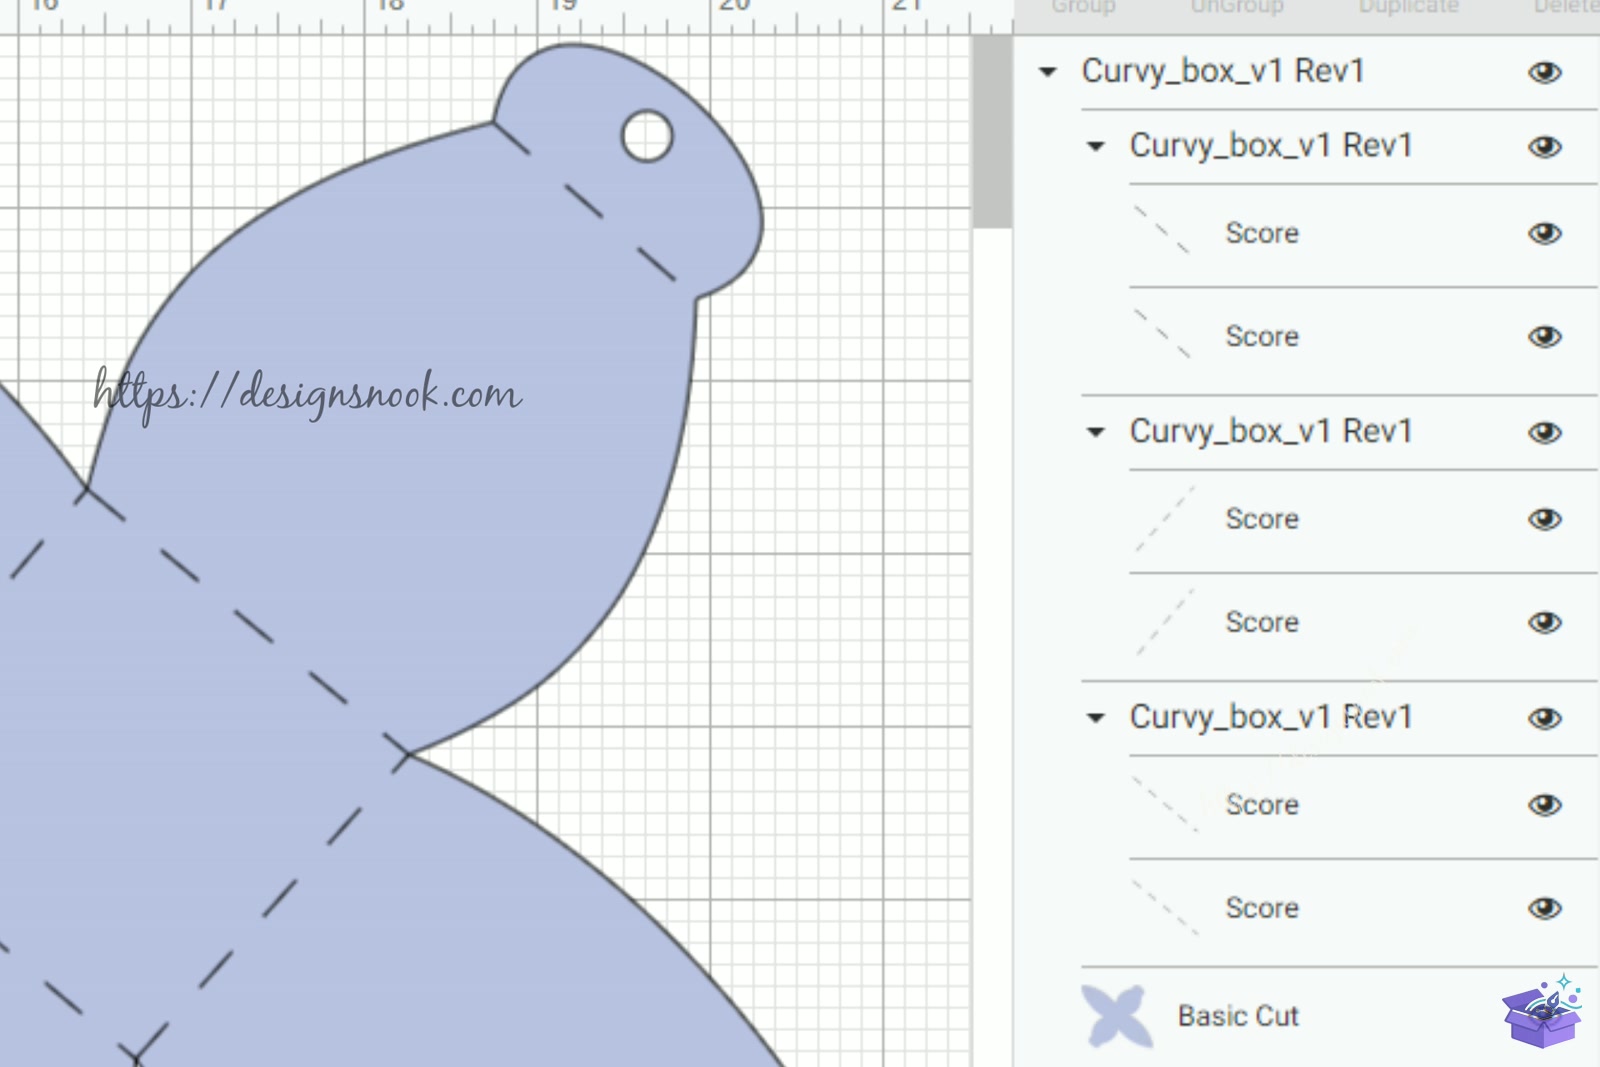Collapse the first nested Curvy_box_v1 Rev1 subgroup
The image size is (1600, 1067).
1096,147
